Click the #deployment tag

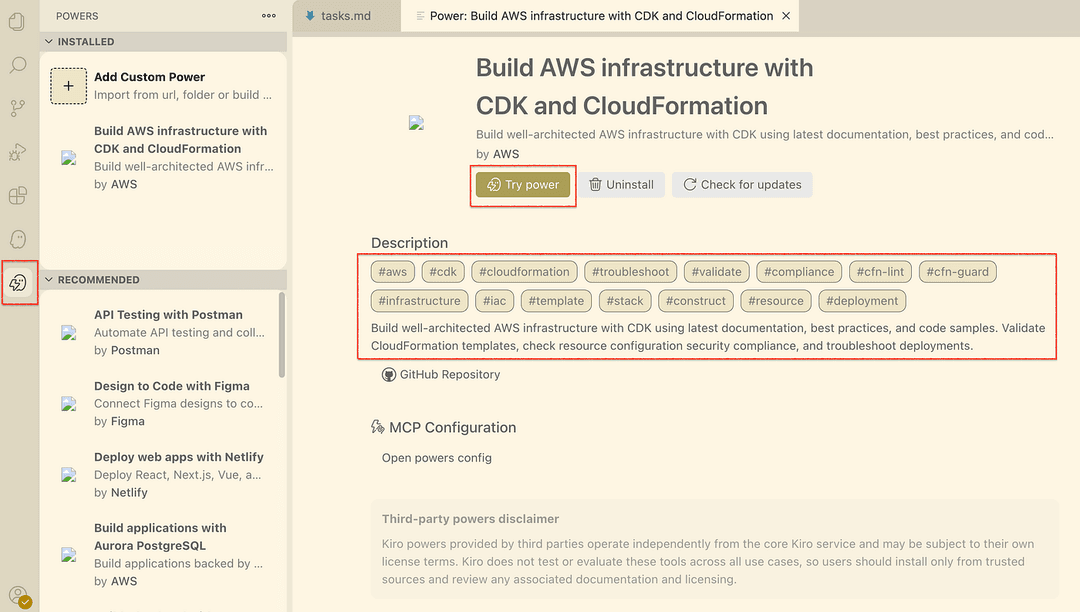[862, 301]
